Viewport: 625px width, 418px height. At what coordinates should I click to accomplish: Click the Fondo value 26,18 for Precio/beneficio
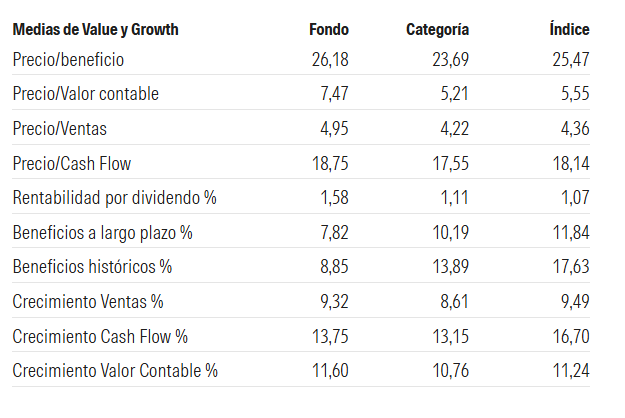click(x=330, y=60)
